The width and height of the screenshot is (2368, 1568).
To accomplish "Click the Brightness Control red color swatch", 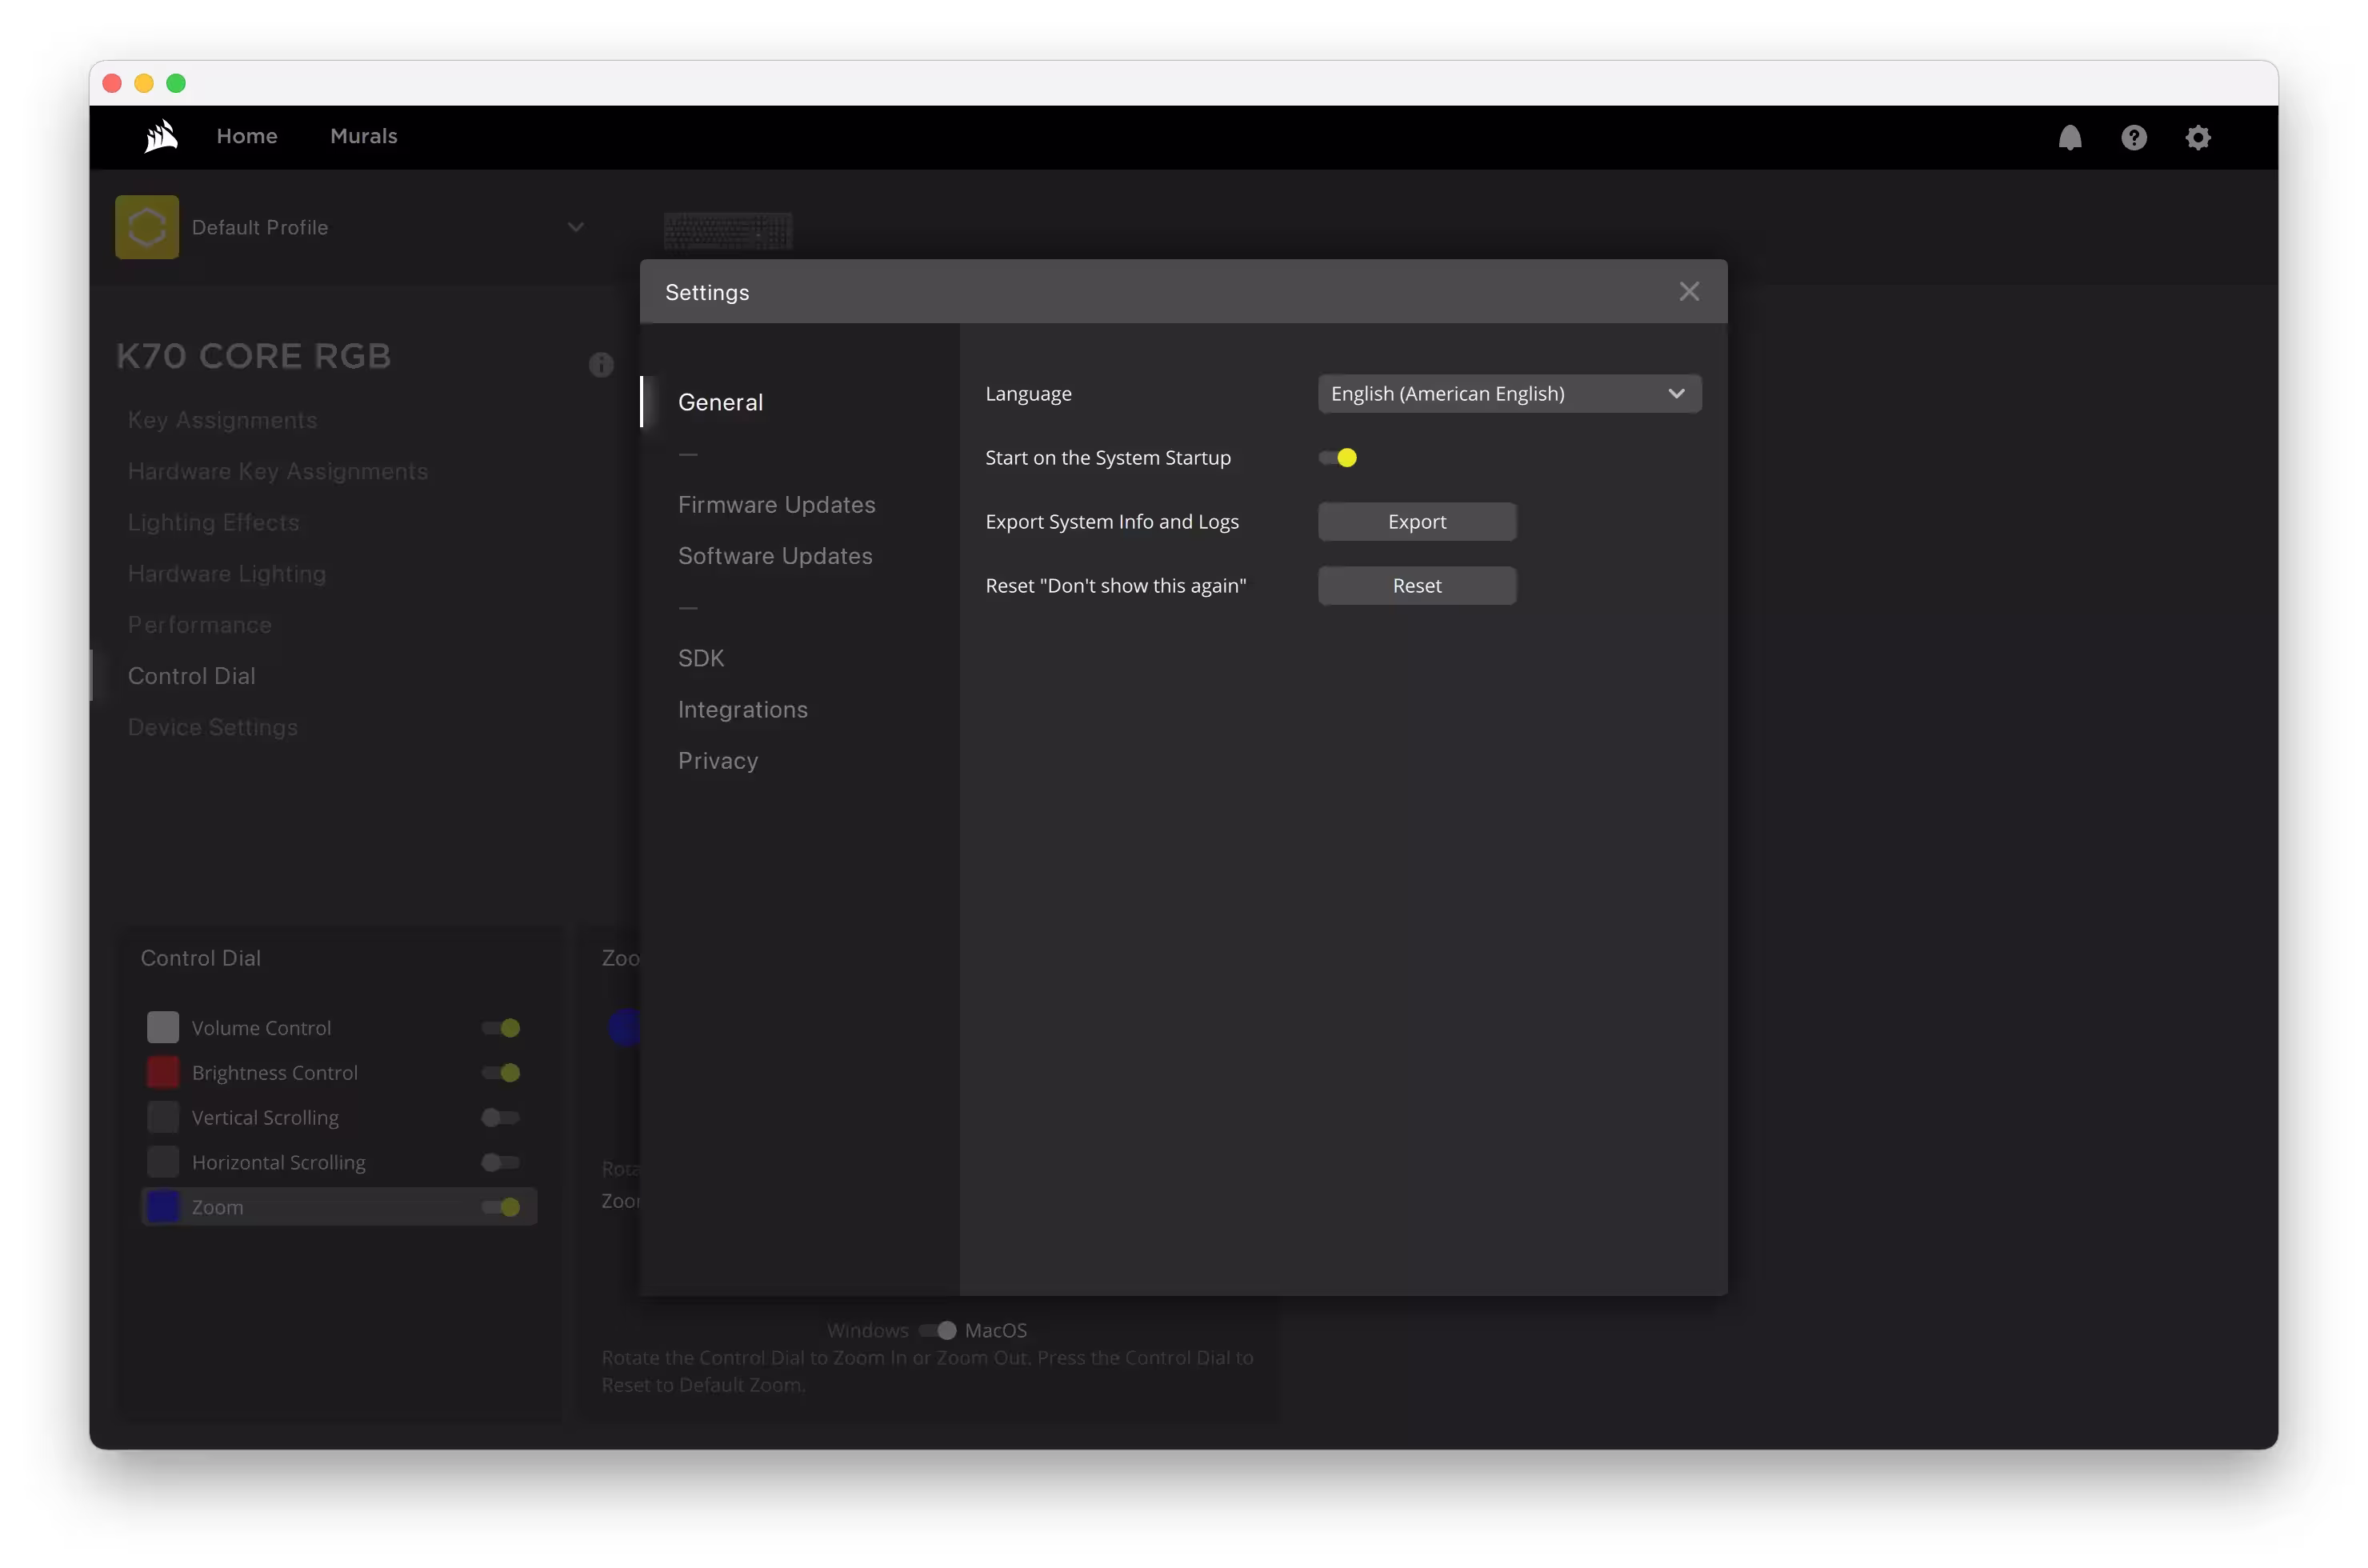I will pos(163,1072).
